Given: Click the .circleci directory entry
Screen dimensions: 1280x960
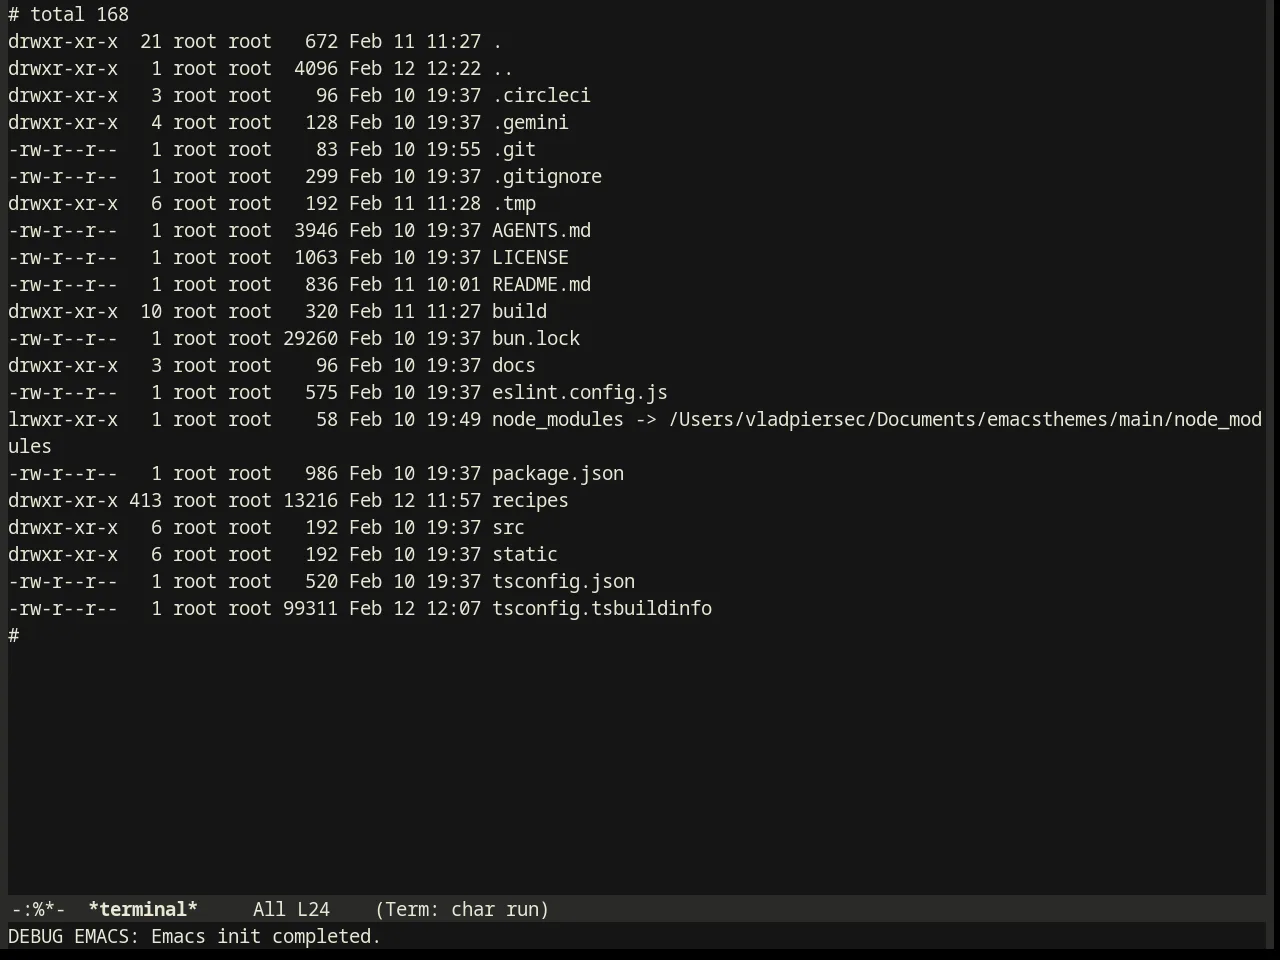Looking at the screenshot, I should pyautogui.click(x=541, y=95).
